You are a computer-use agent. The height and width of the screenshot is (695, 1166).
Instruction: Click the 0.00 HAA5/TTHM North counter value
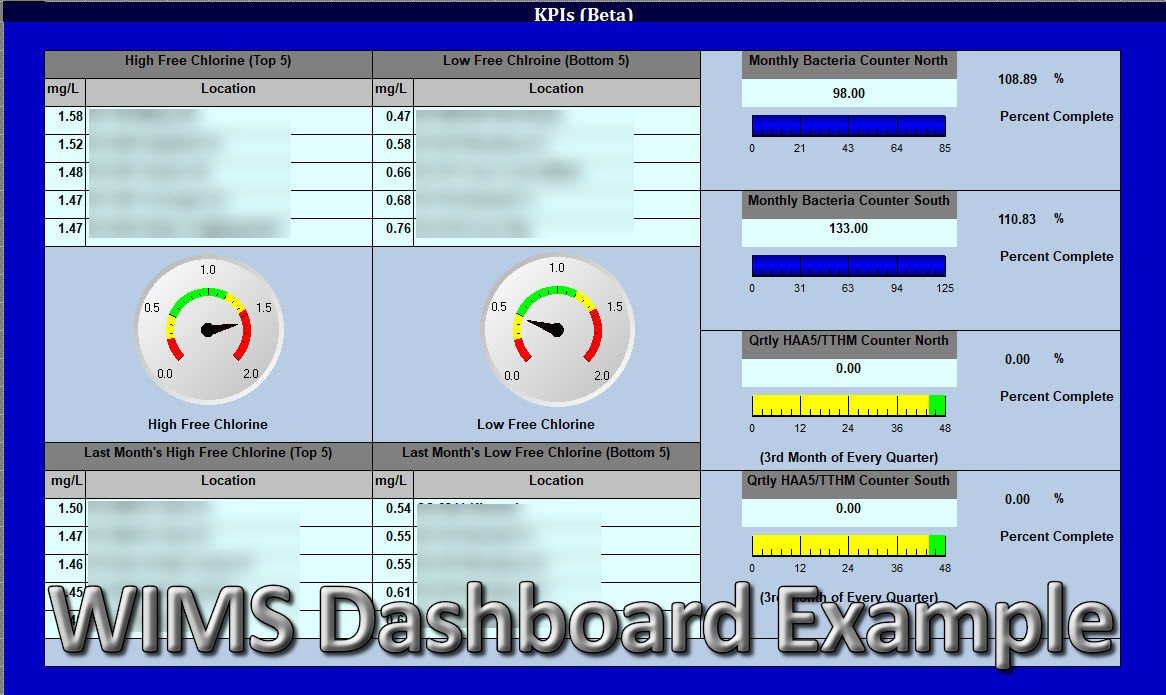coord(848,369)
